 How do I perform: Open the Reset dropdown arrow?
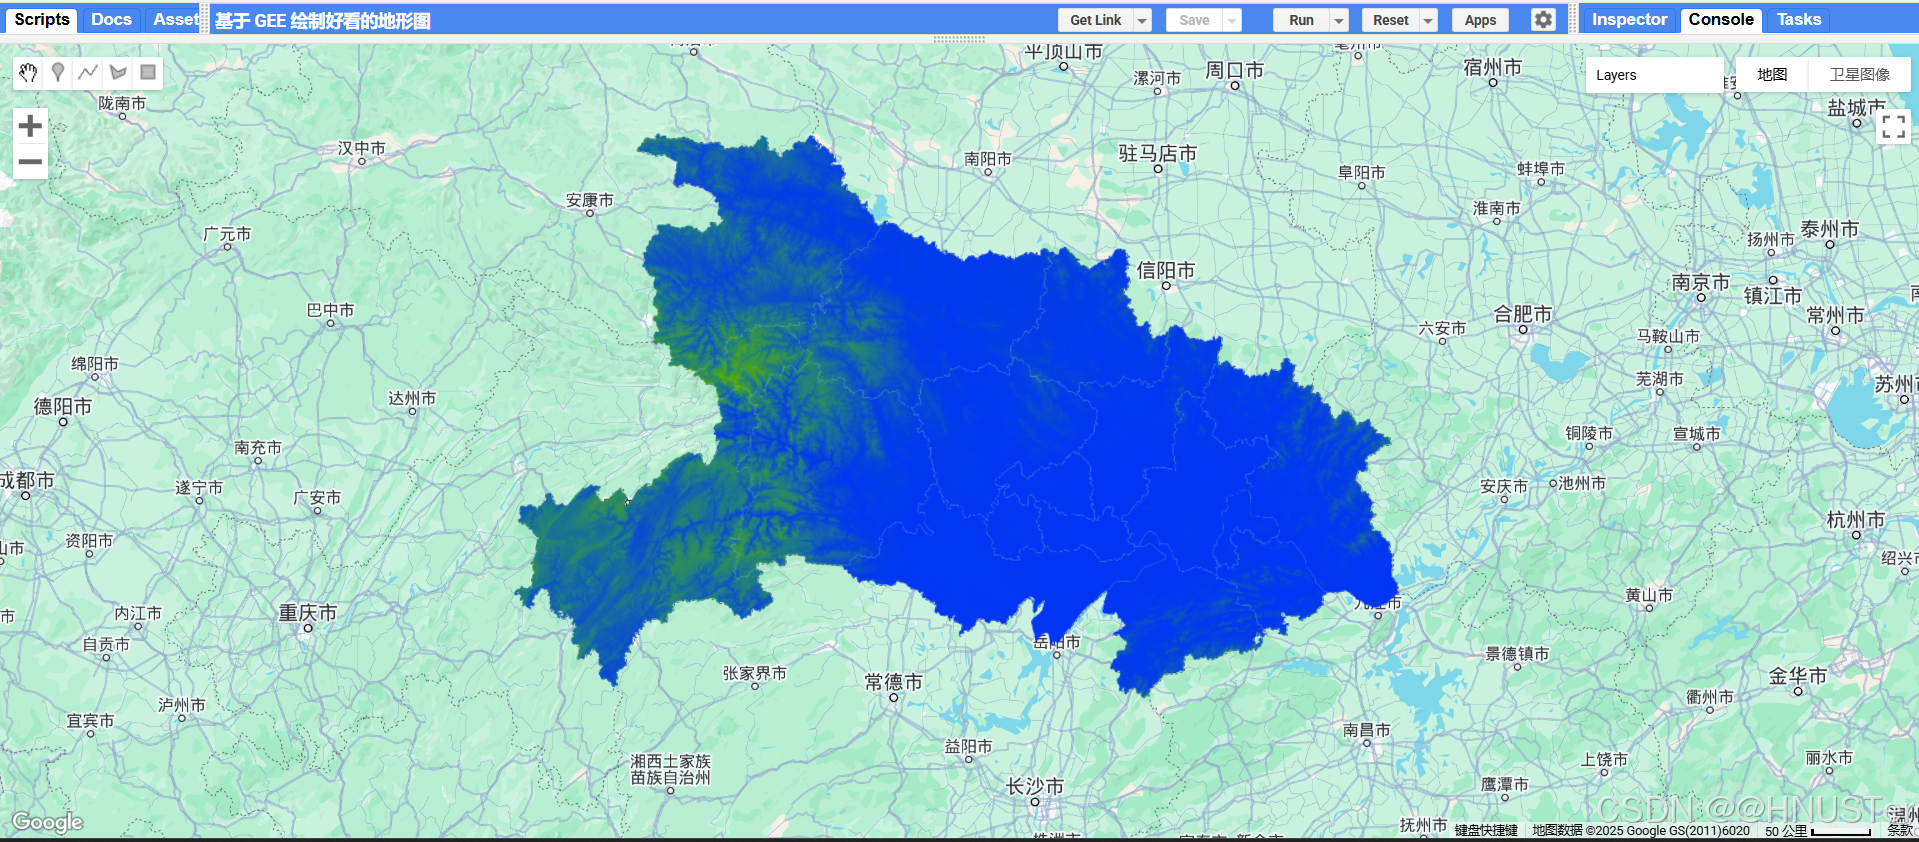click(1428, 20)
